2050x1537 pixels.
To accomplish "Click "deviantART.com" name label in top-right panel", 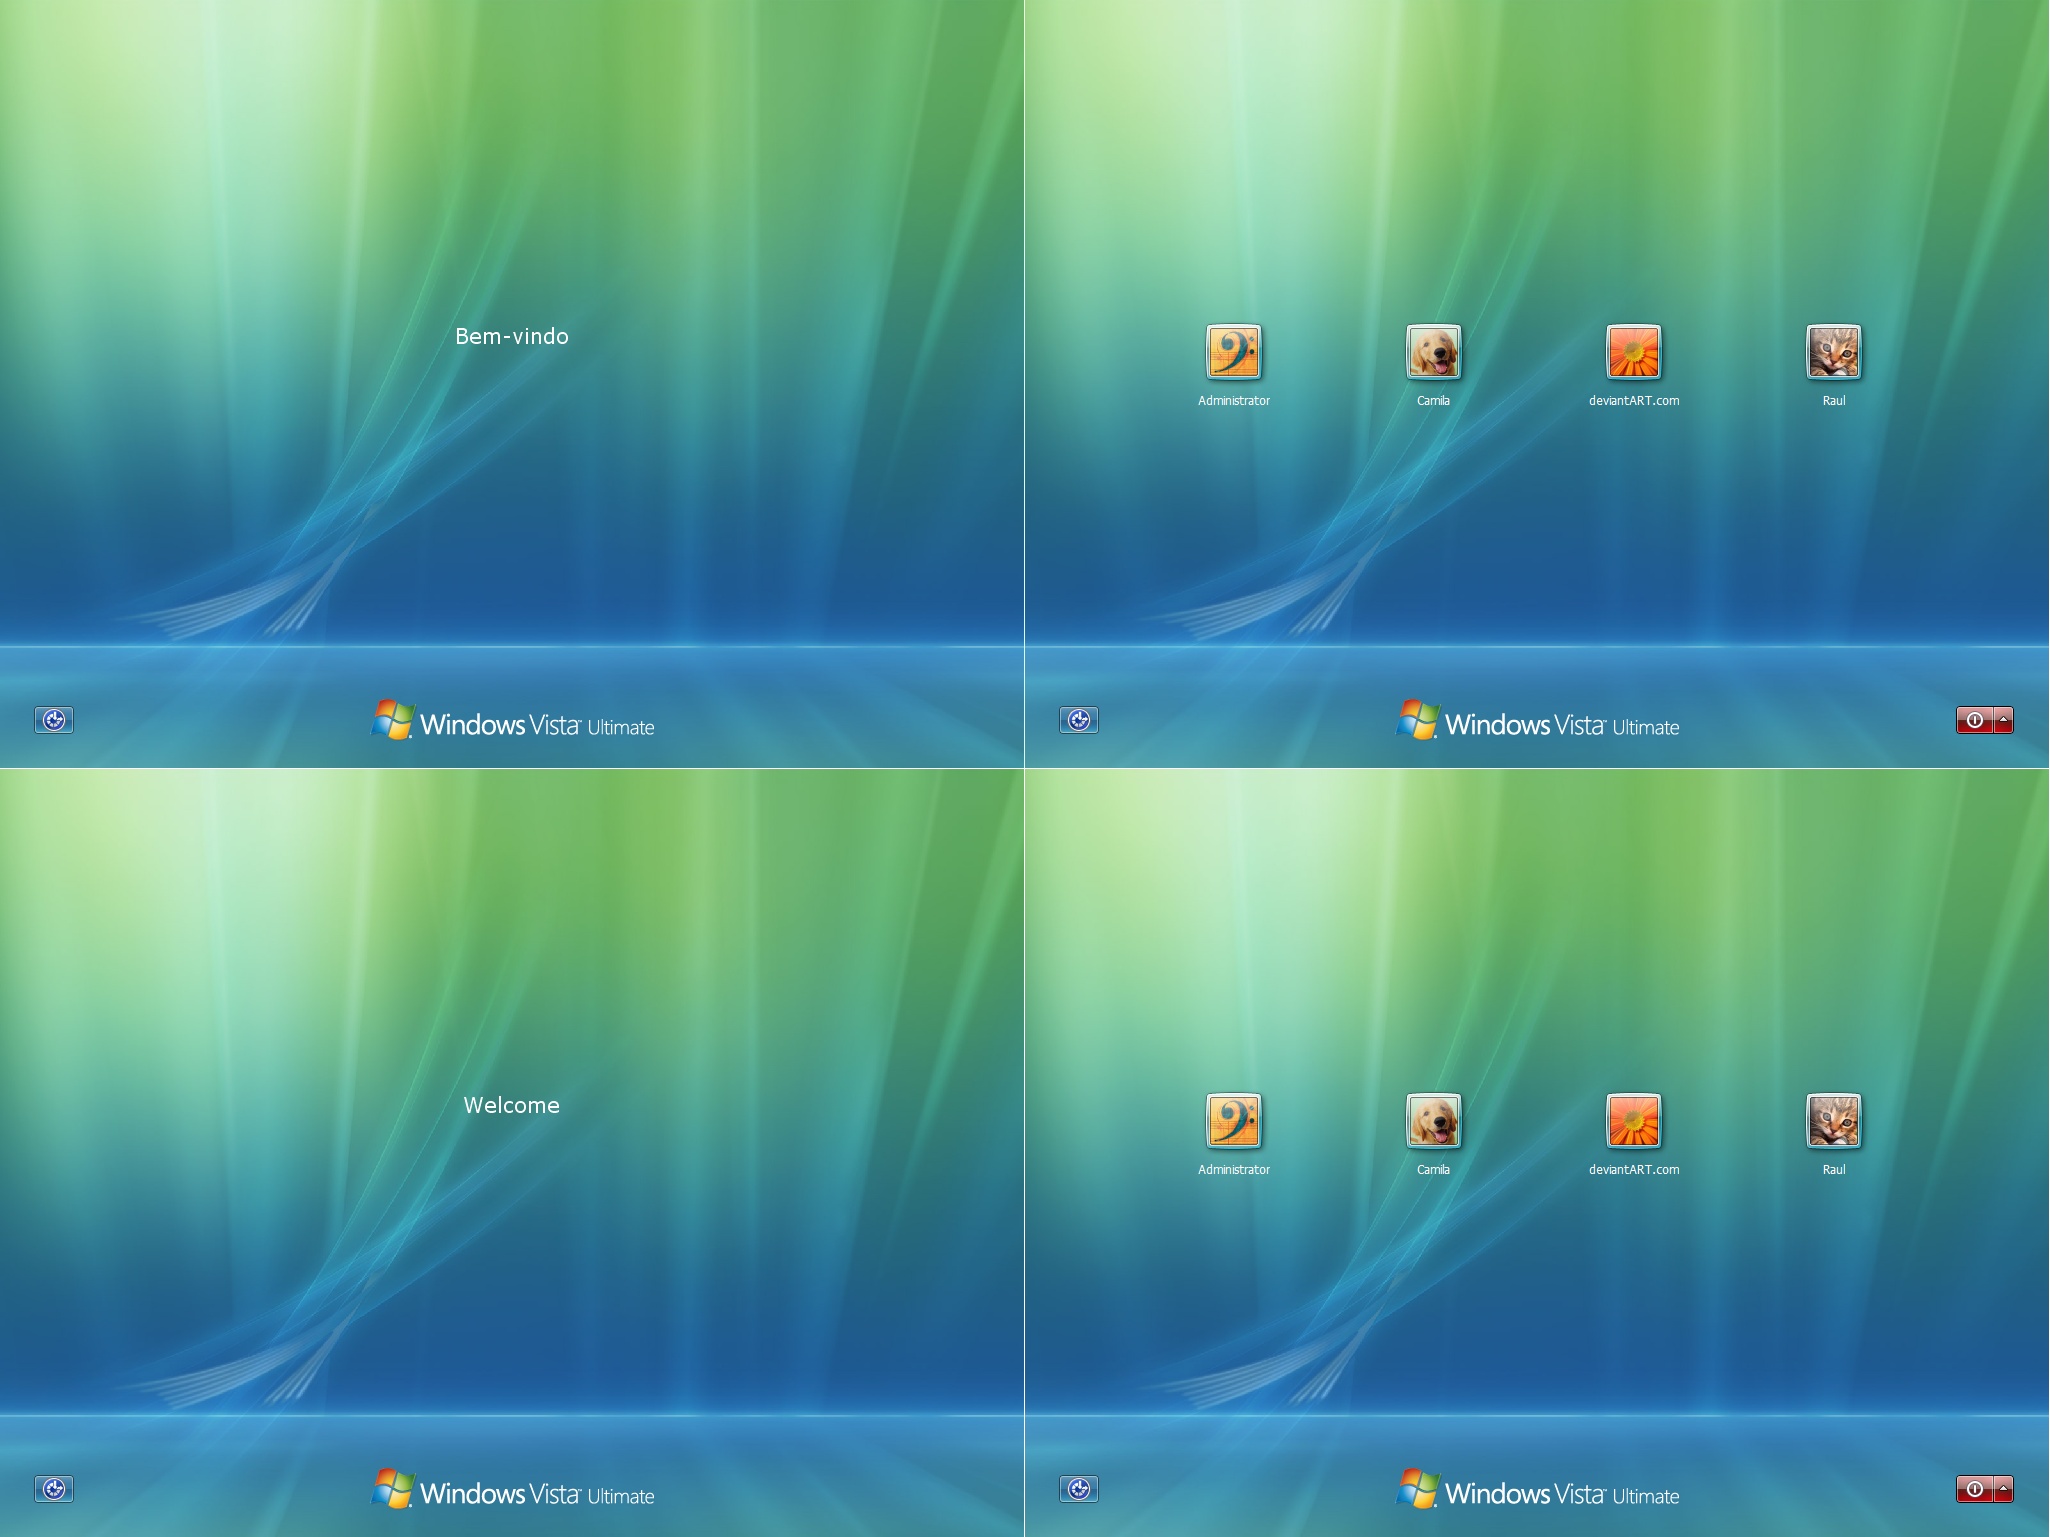I will 1634,401.
